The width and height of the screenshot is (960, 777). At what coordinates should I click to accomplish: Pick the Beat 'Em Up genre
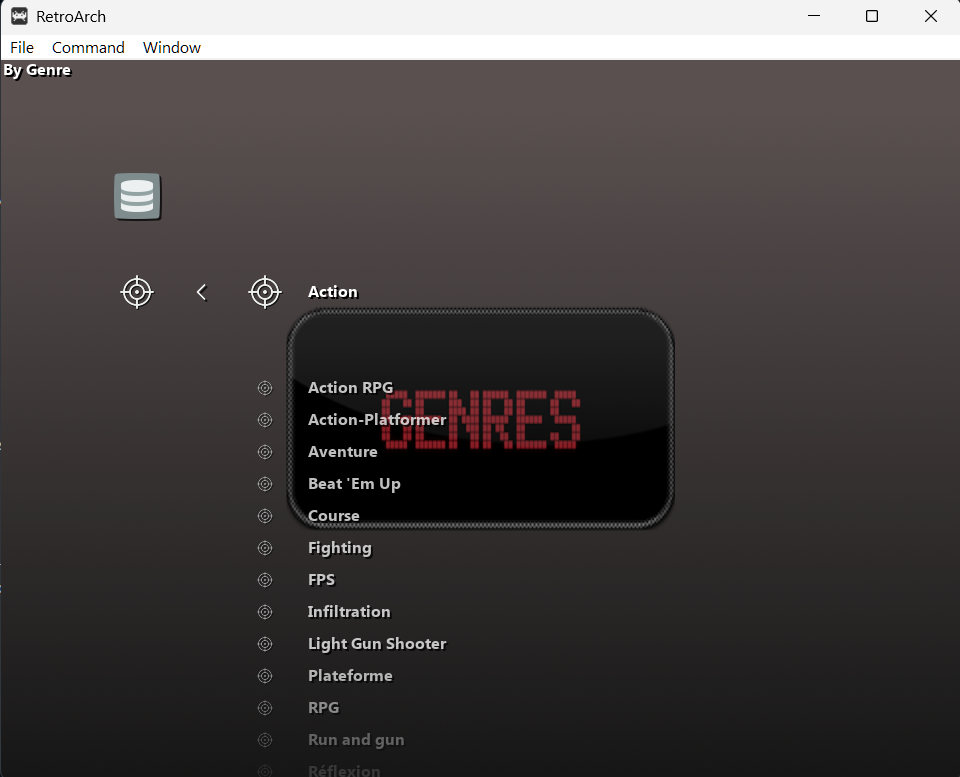[354, 484]
